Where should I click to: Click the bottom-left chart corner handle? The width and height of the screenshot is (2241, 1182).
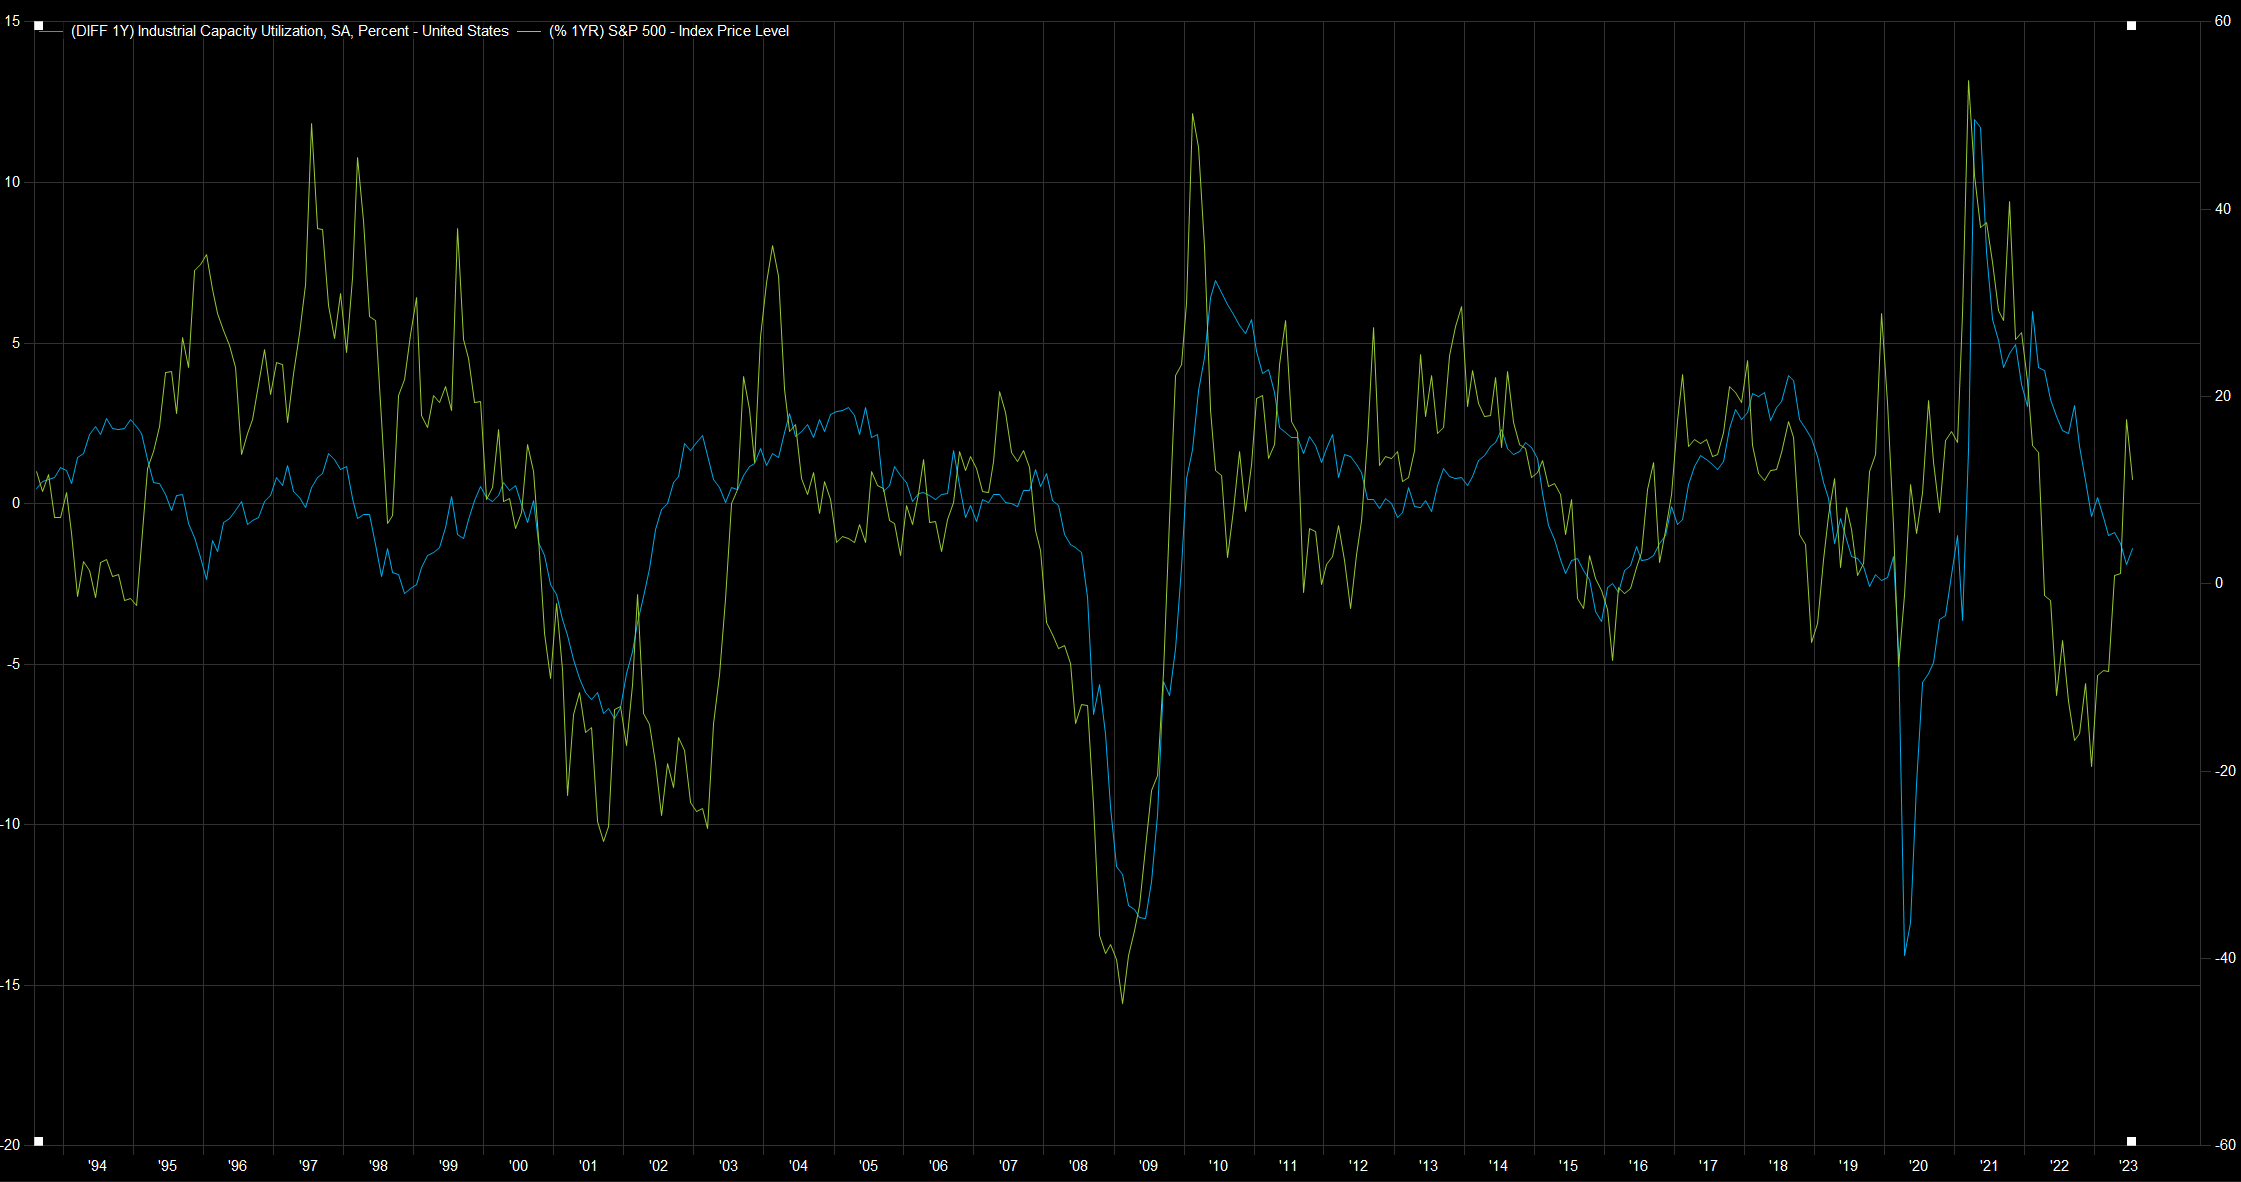click(38, 1141)
